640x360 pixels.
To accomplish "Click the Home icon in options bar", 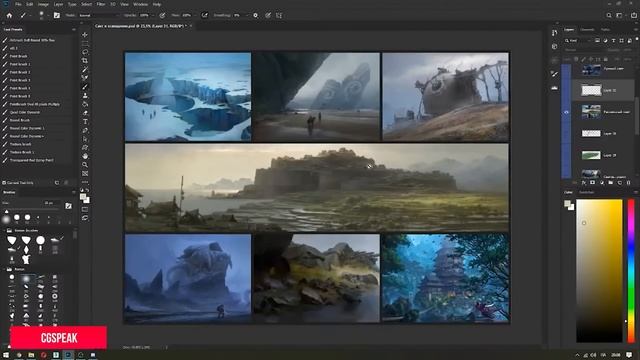I will pyautogui.click(x=9, y=16).
